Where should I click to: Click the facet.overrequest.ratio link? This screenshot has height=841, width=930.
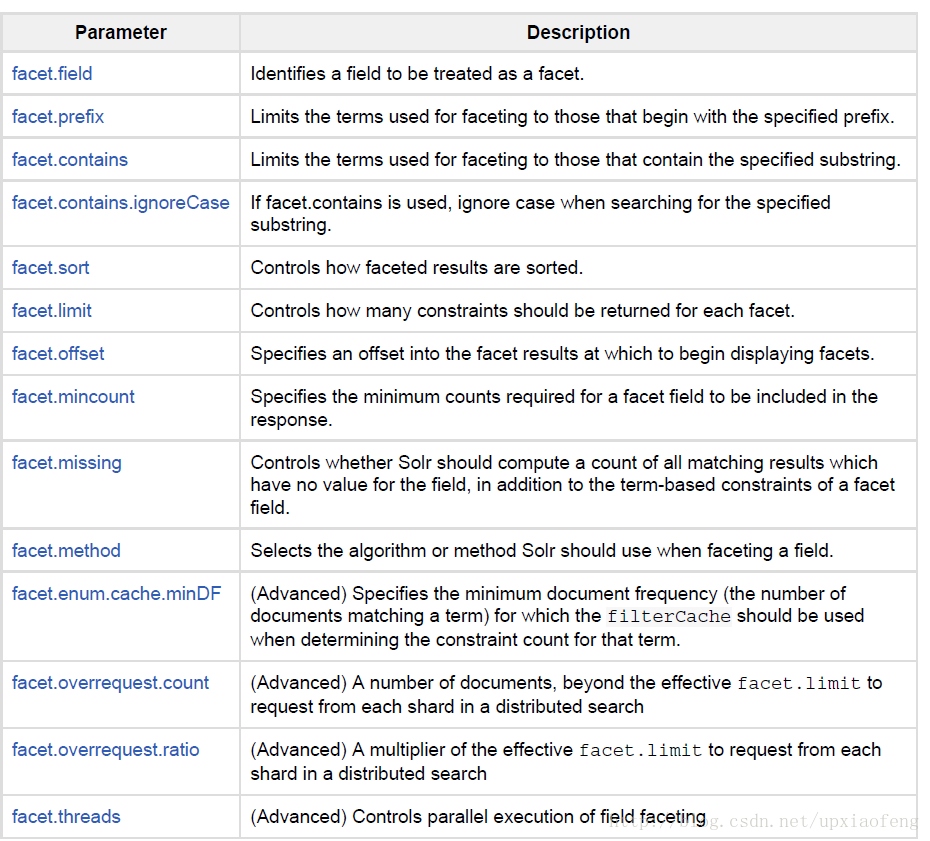pyautogui.click(x=106, y=750)
